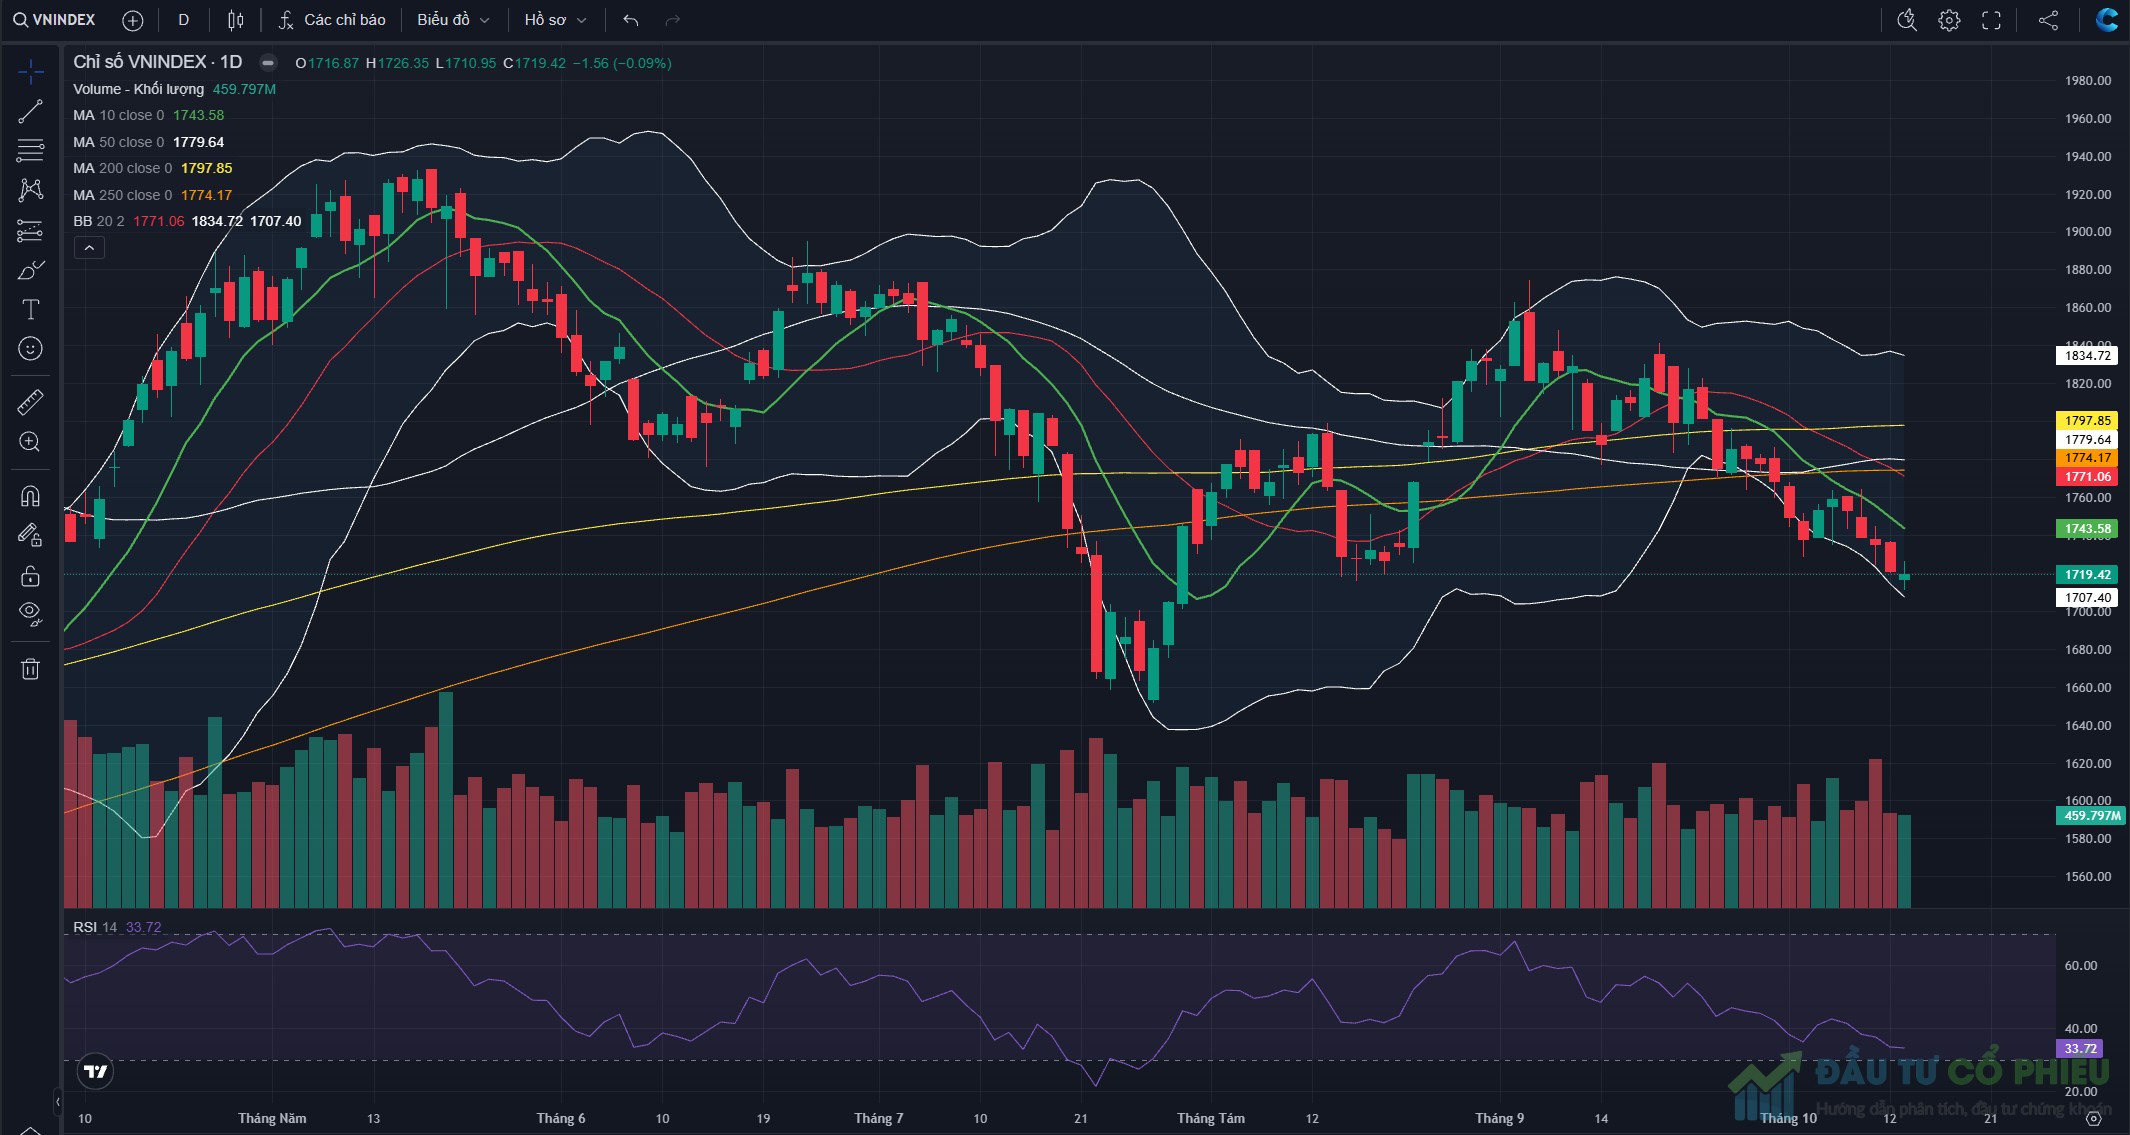Select the brush drawing tool
This screenshot has width=2130, height=1135.
pyautogui.click(x=30, y=271)
